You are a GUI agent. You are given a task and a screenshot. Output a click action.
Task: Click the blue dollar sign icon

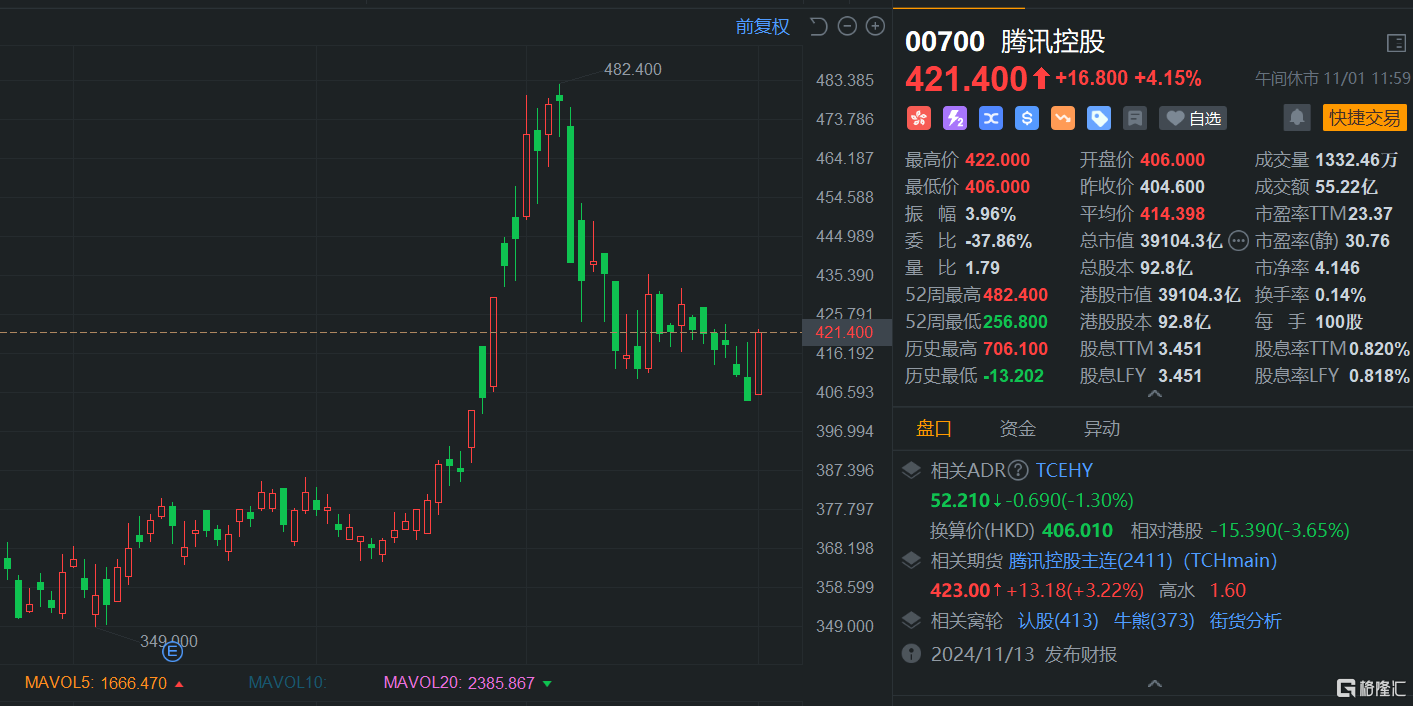pos(1026,118)
